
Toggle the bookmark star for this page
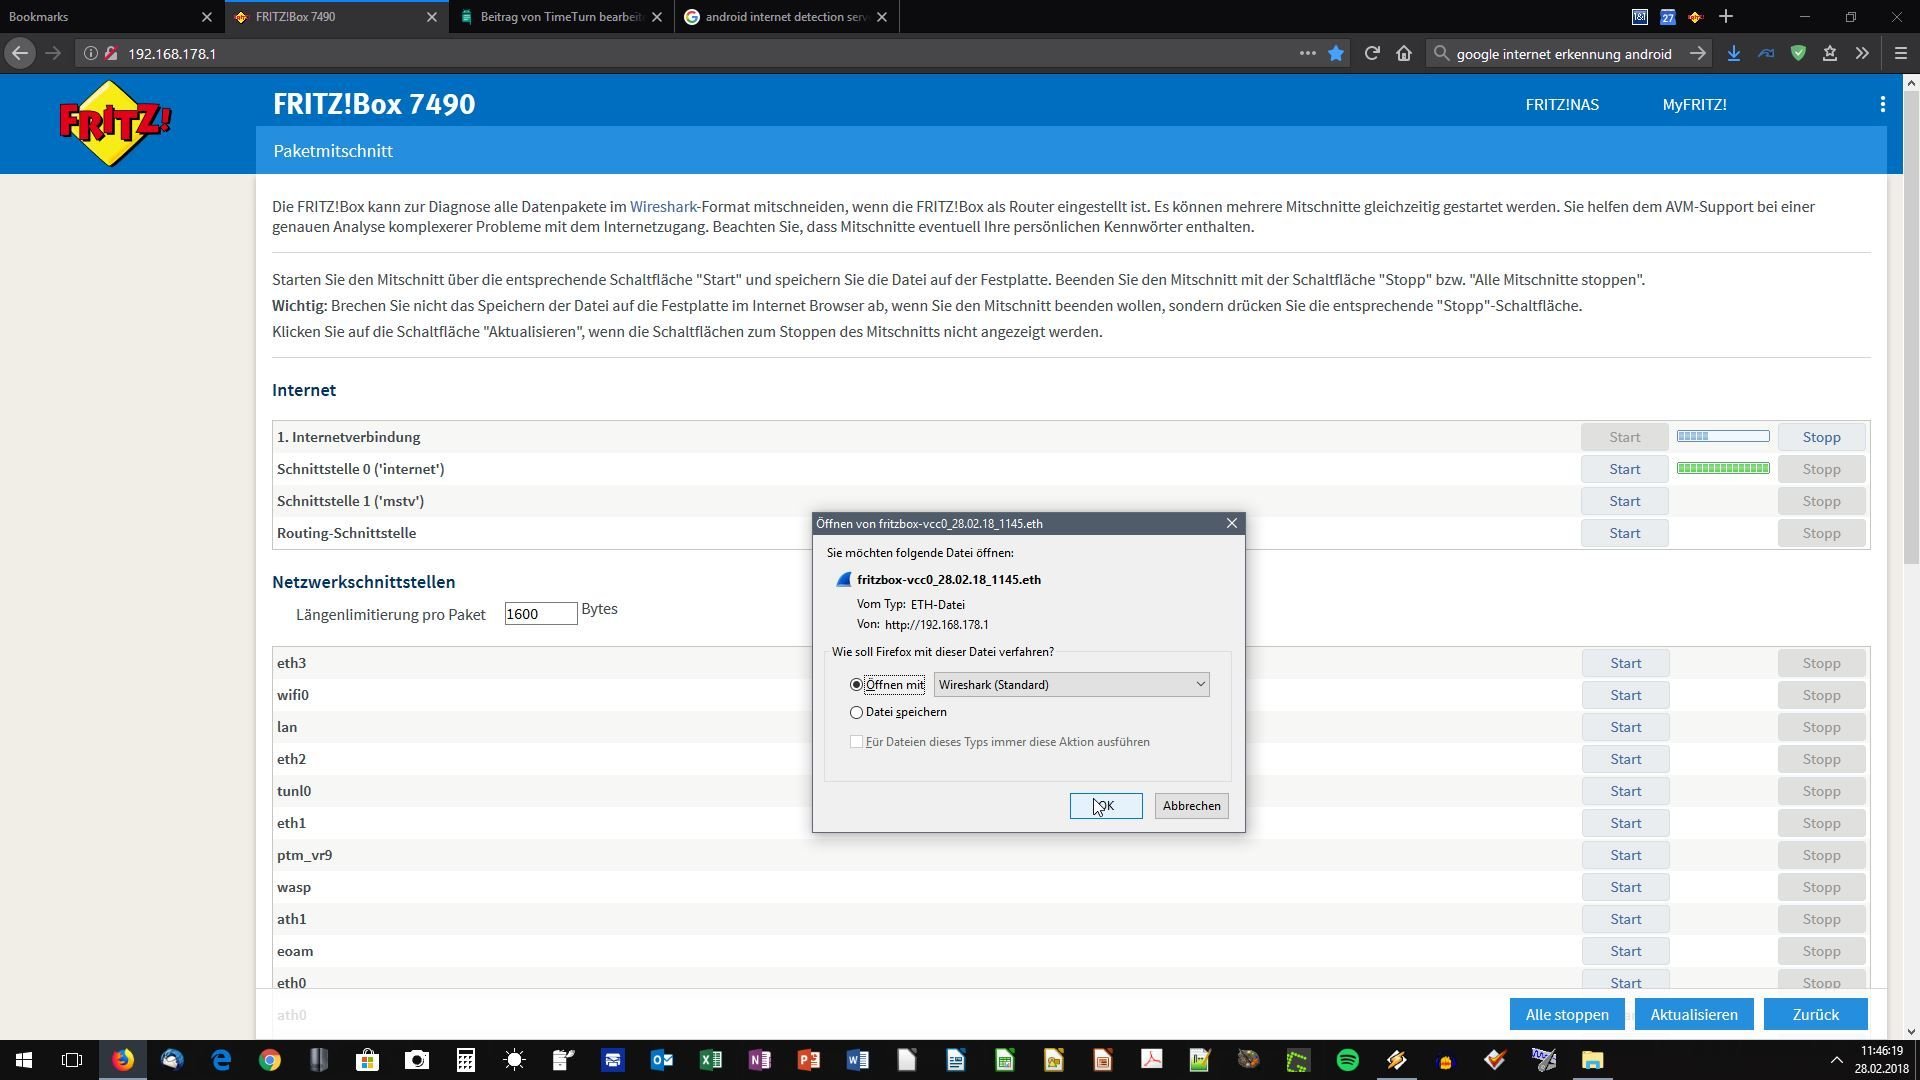point(1336,53)
